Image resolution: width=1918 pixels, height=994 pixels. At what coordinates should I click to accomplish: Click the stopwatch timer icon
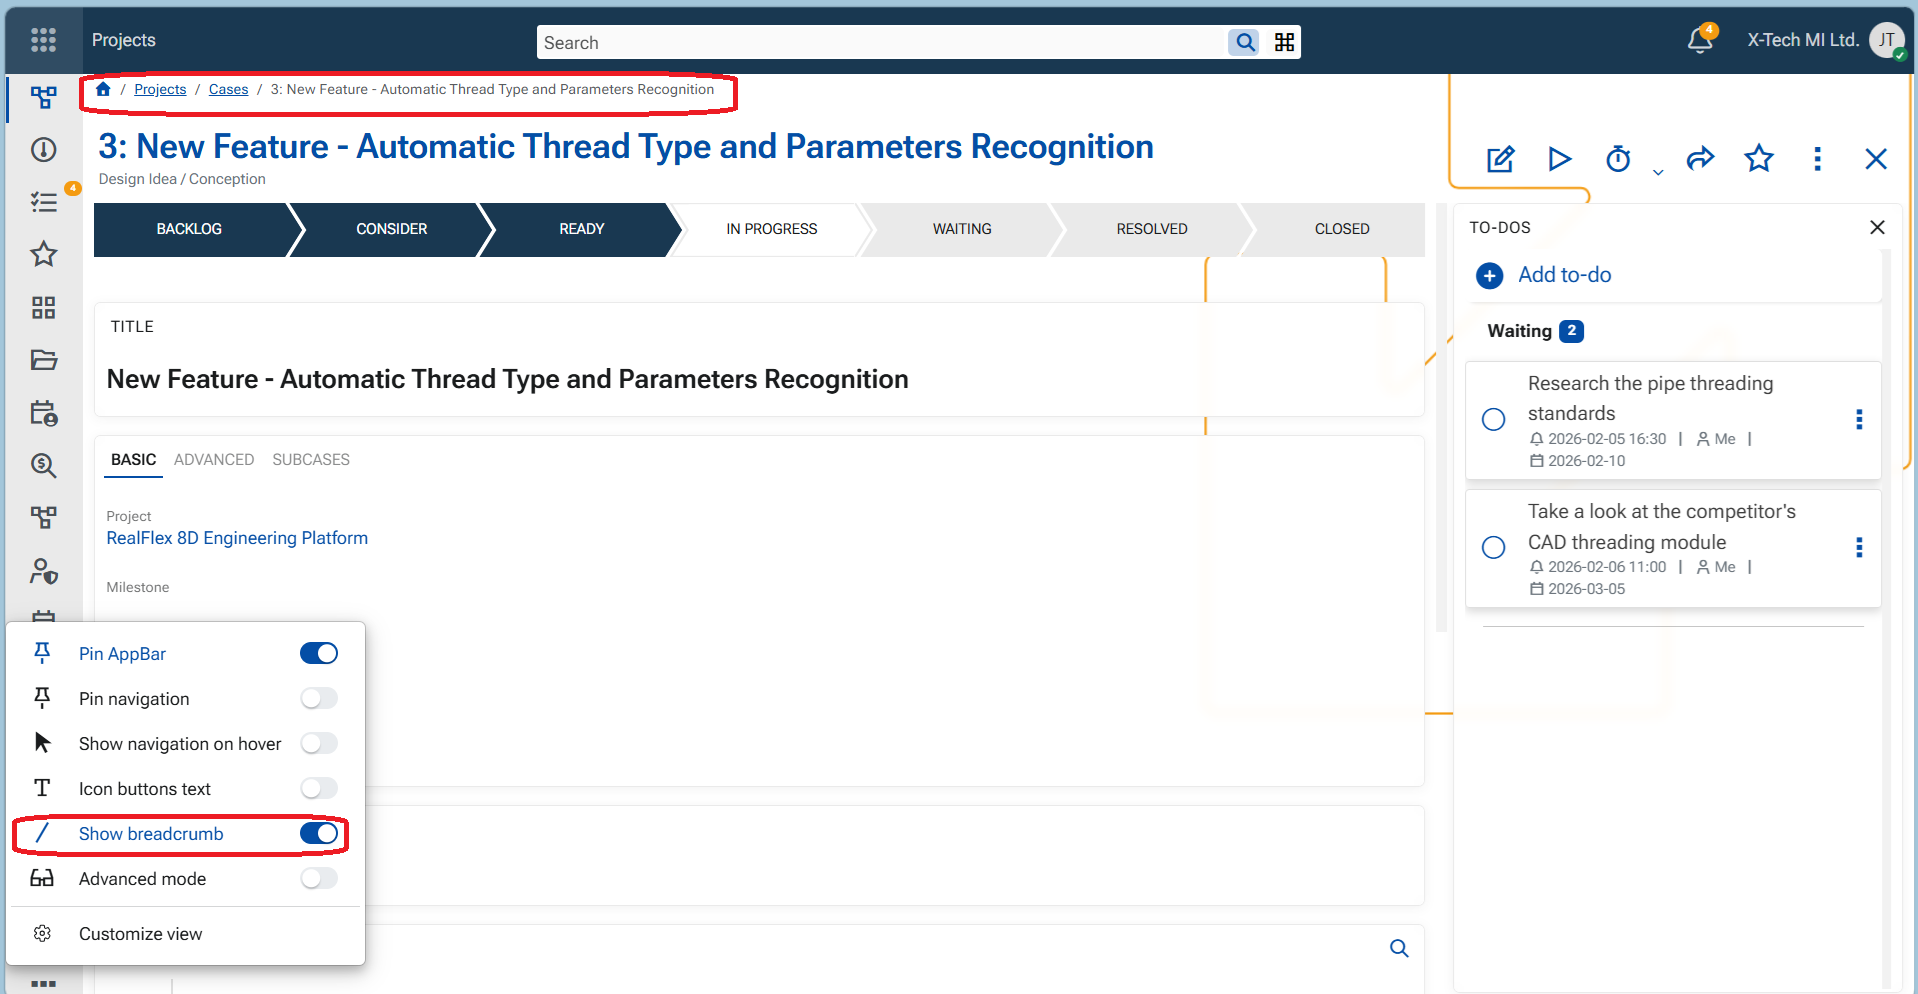click(1618, 159)
